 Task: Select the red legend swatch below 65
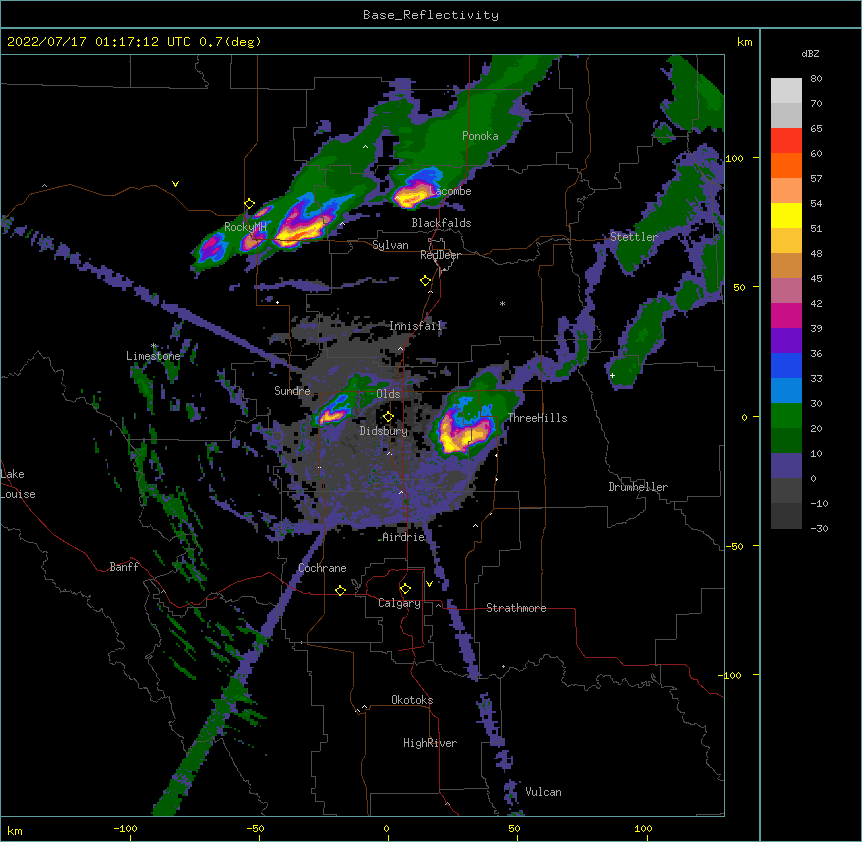click(x=786, y=141)
